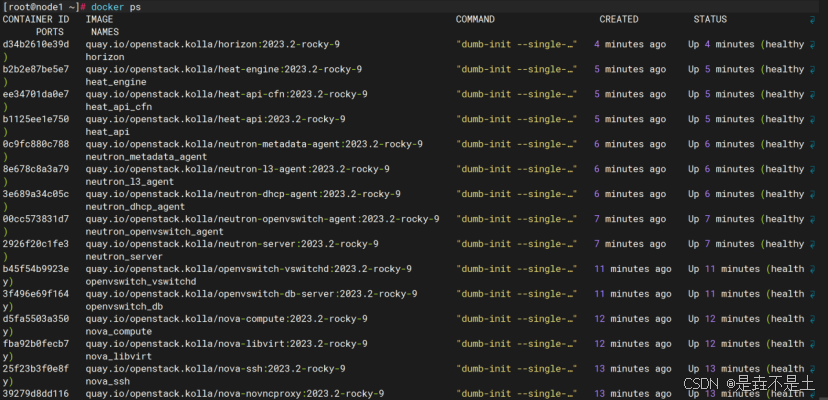828x400 pixels.
Task: Click the CREATED column header
Action: coord(619,19)
